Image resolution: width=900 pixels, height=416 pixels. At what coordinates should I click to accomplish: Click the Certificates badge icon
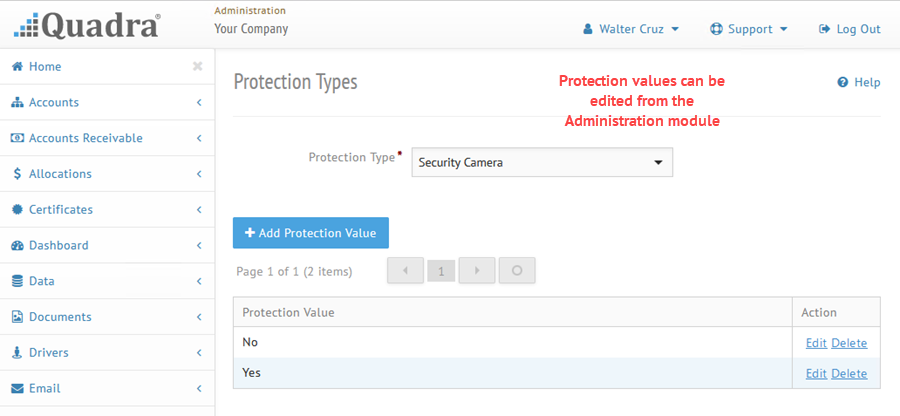click(x=18, y=209)
